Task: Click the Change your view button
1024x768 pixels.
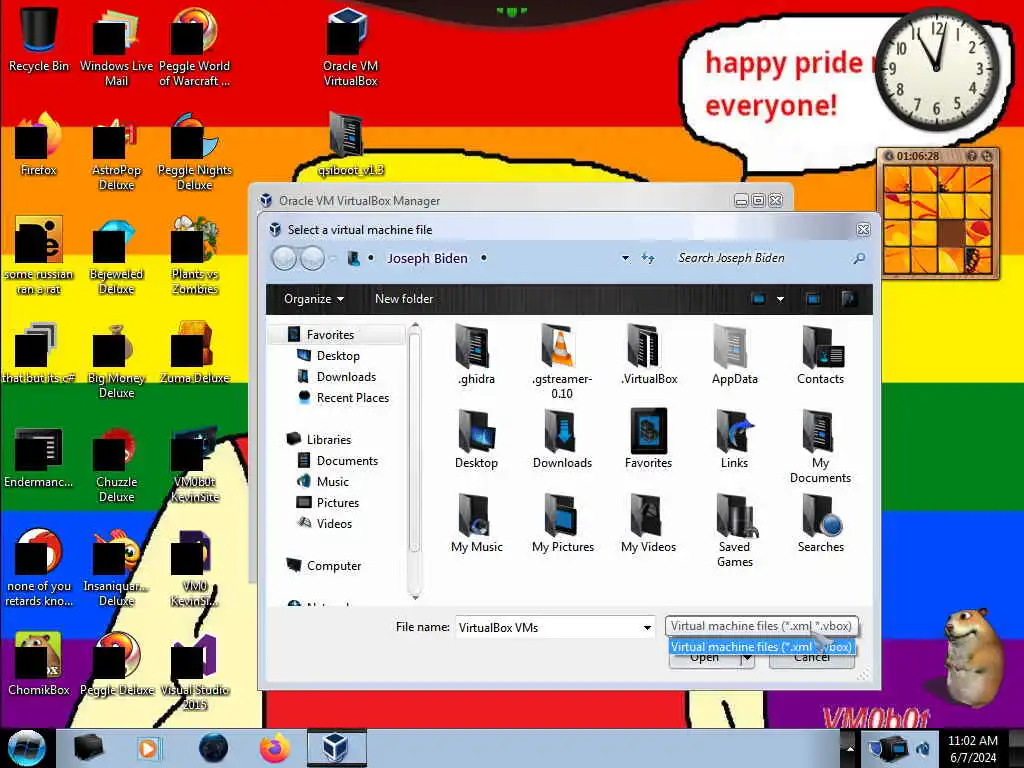Action: (x=758, y=299)
